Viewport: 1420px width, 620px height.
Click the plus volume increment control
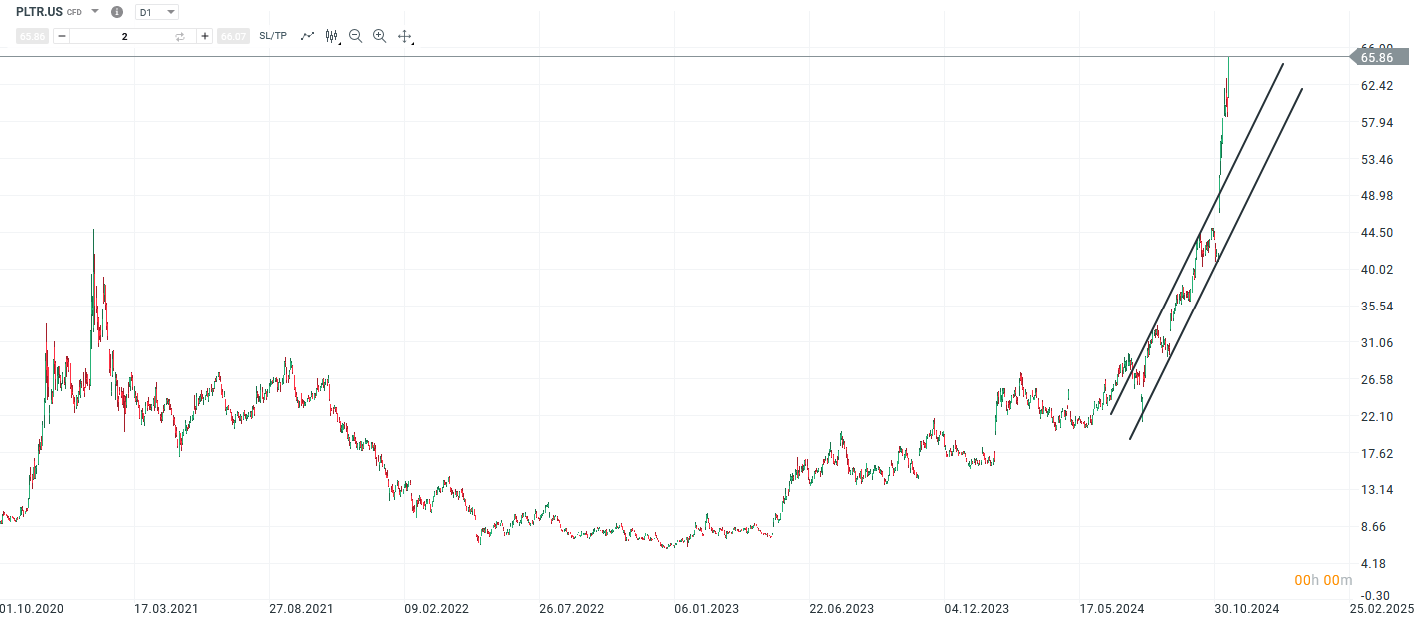[205, 35]
